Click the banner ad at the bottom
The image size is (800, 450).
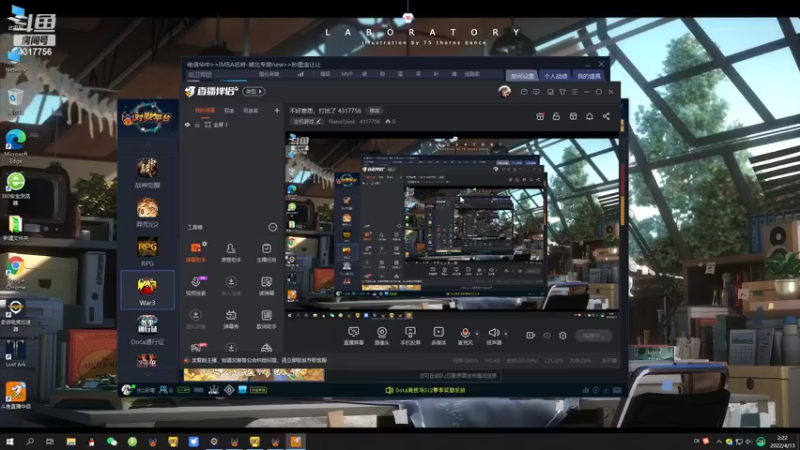[x=254, y=375]
